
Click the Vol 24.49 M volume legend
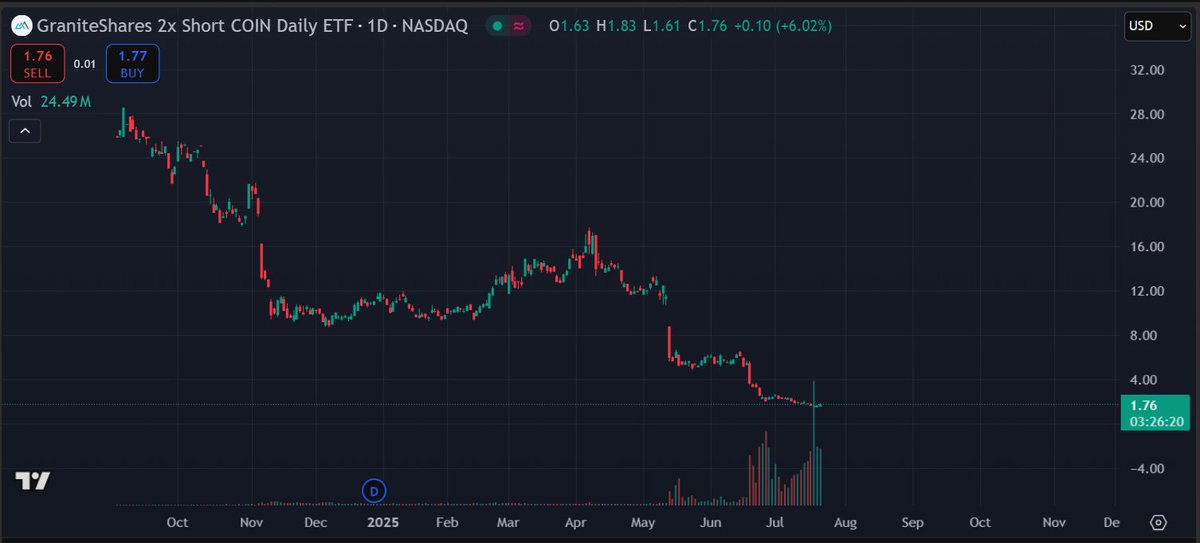pos(52,101)
